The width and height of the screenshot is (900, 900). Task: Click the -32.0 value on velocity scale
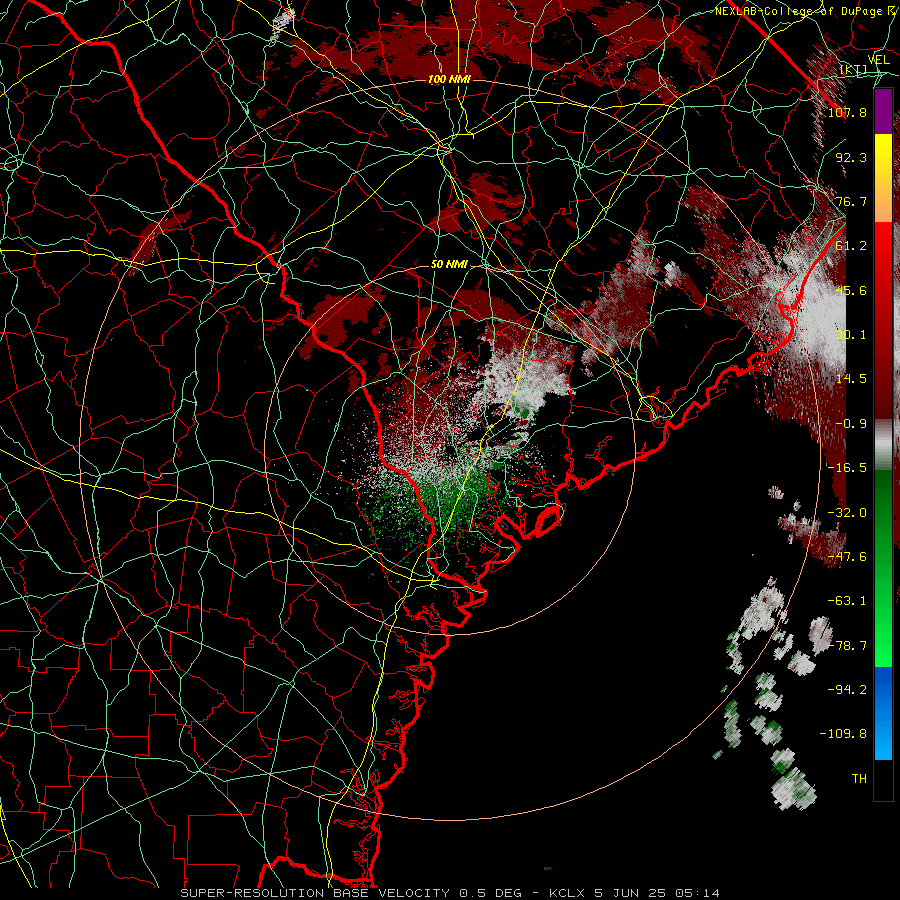click(847, 513)
